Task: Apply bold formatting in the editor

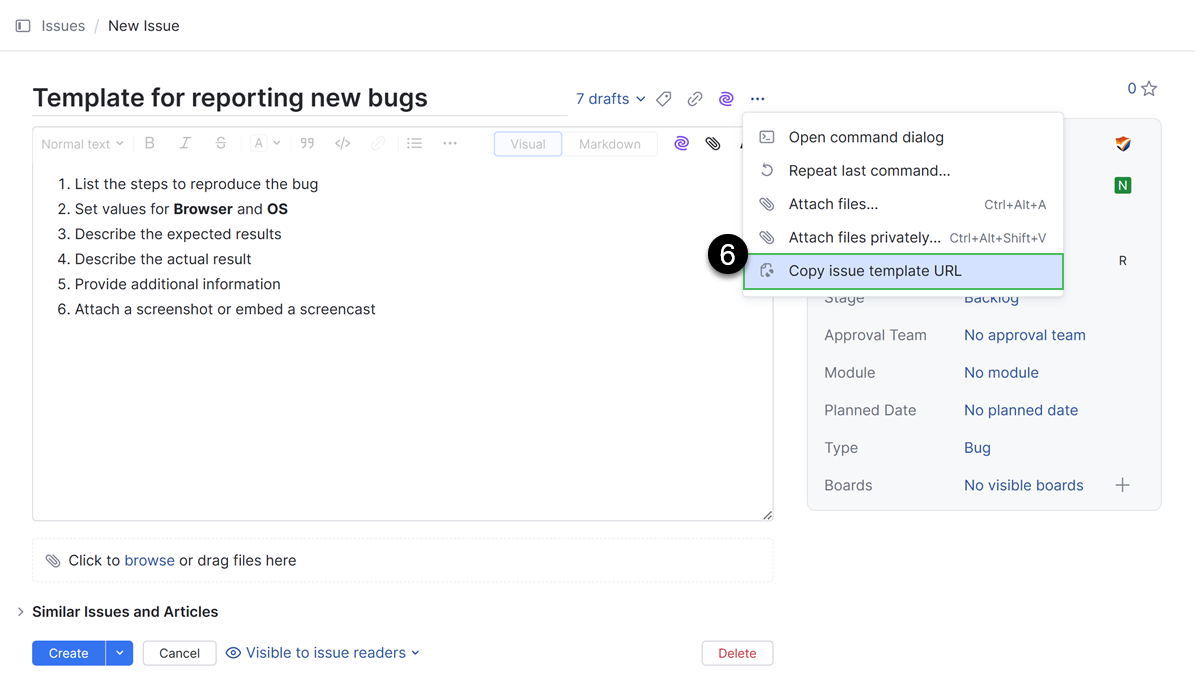Action: [150, 144]
